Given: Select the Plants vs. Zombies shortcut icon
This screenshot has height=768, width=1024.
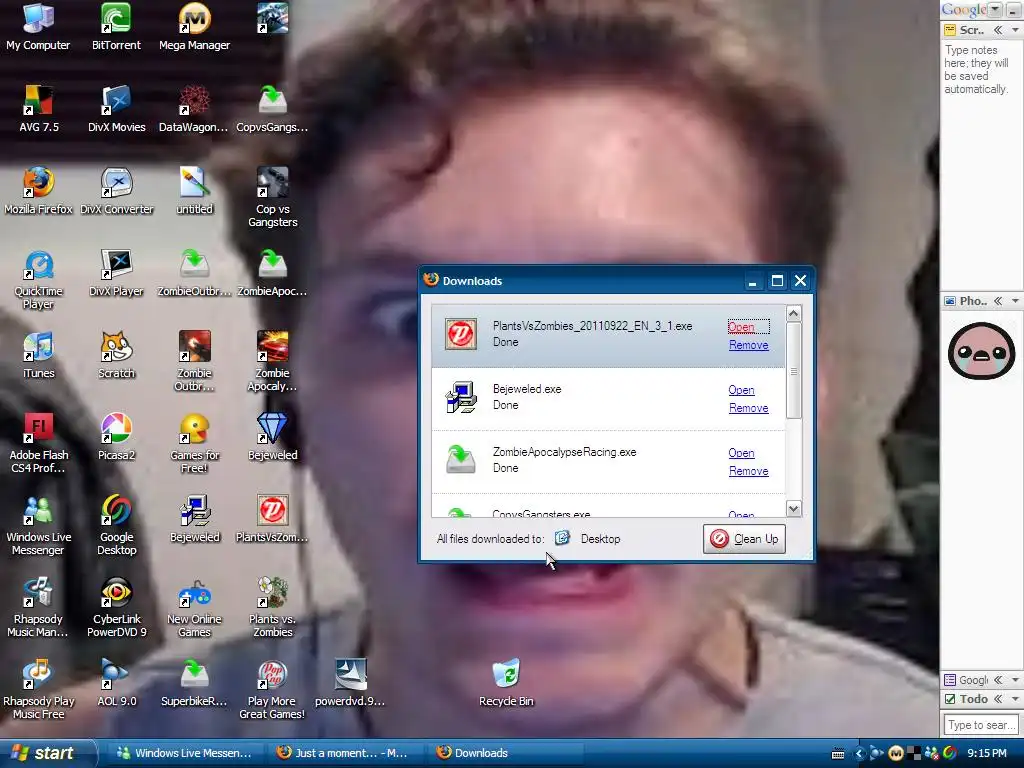Looking at the screenshot, I should (273, 607).
